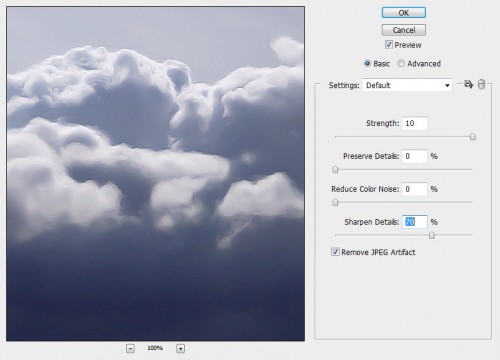Open the Settings Default dropdown
The width and height of the screenshot is (500, 360).
pos(407,85)
